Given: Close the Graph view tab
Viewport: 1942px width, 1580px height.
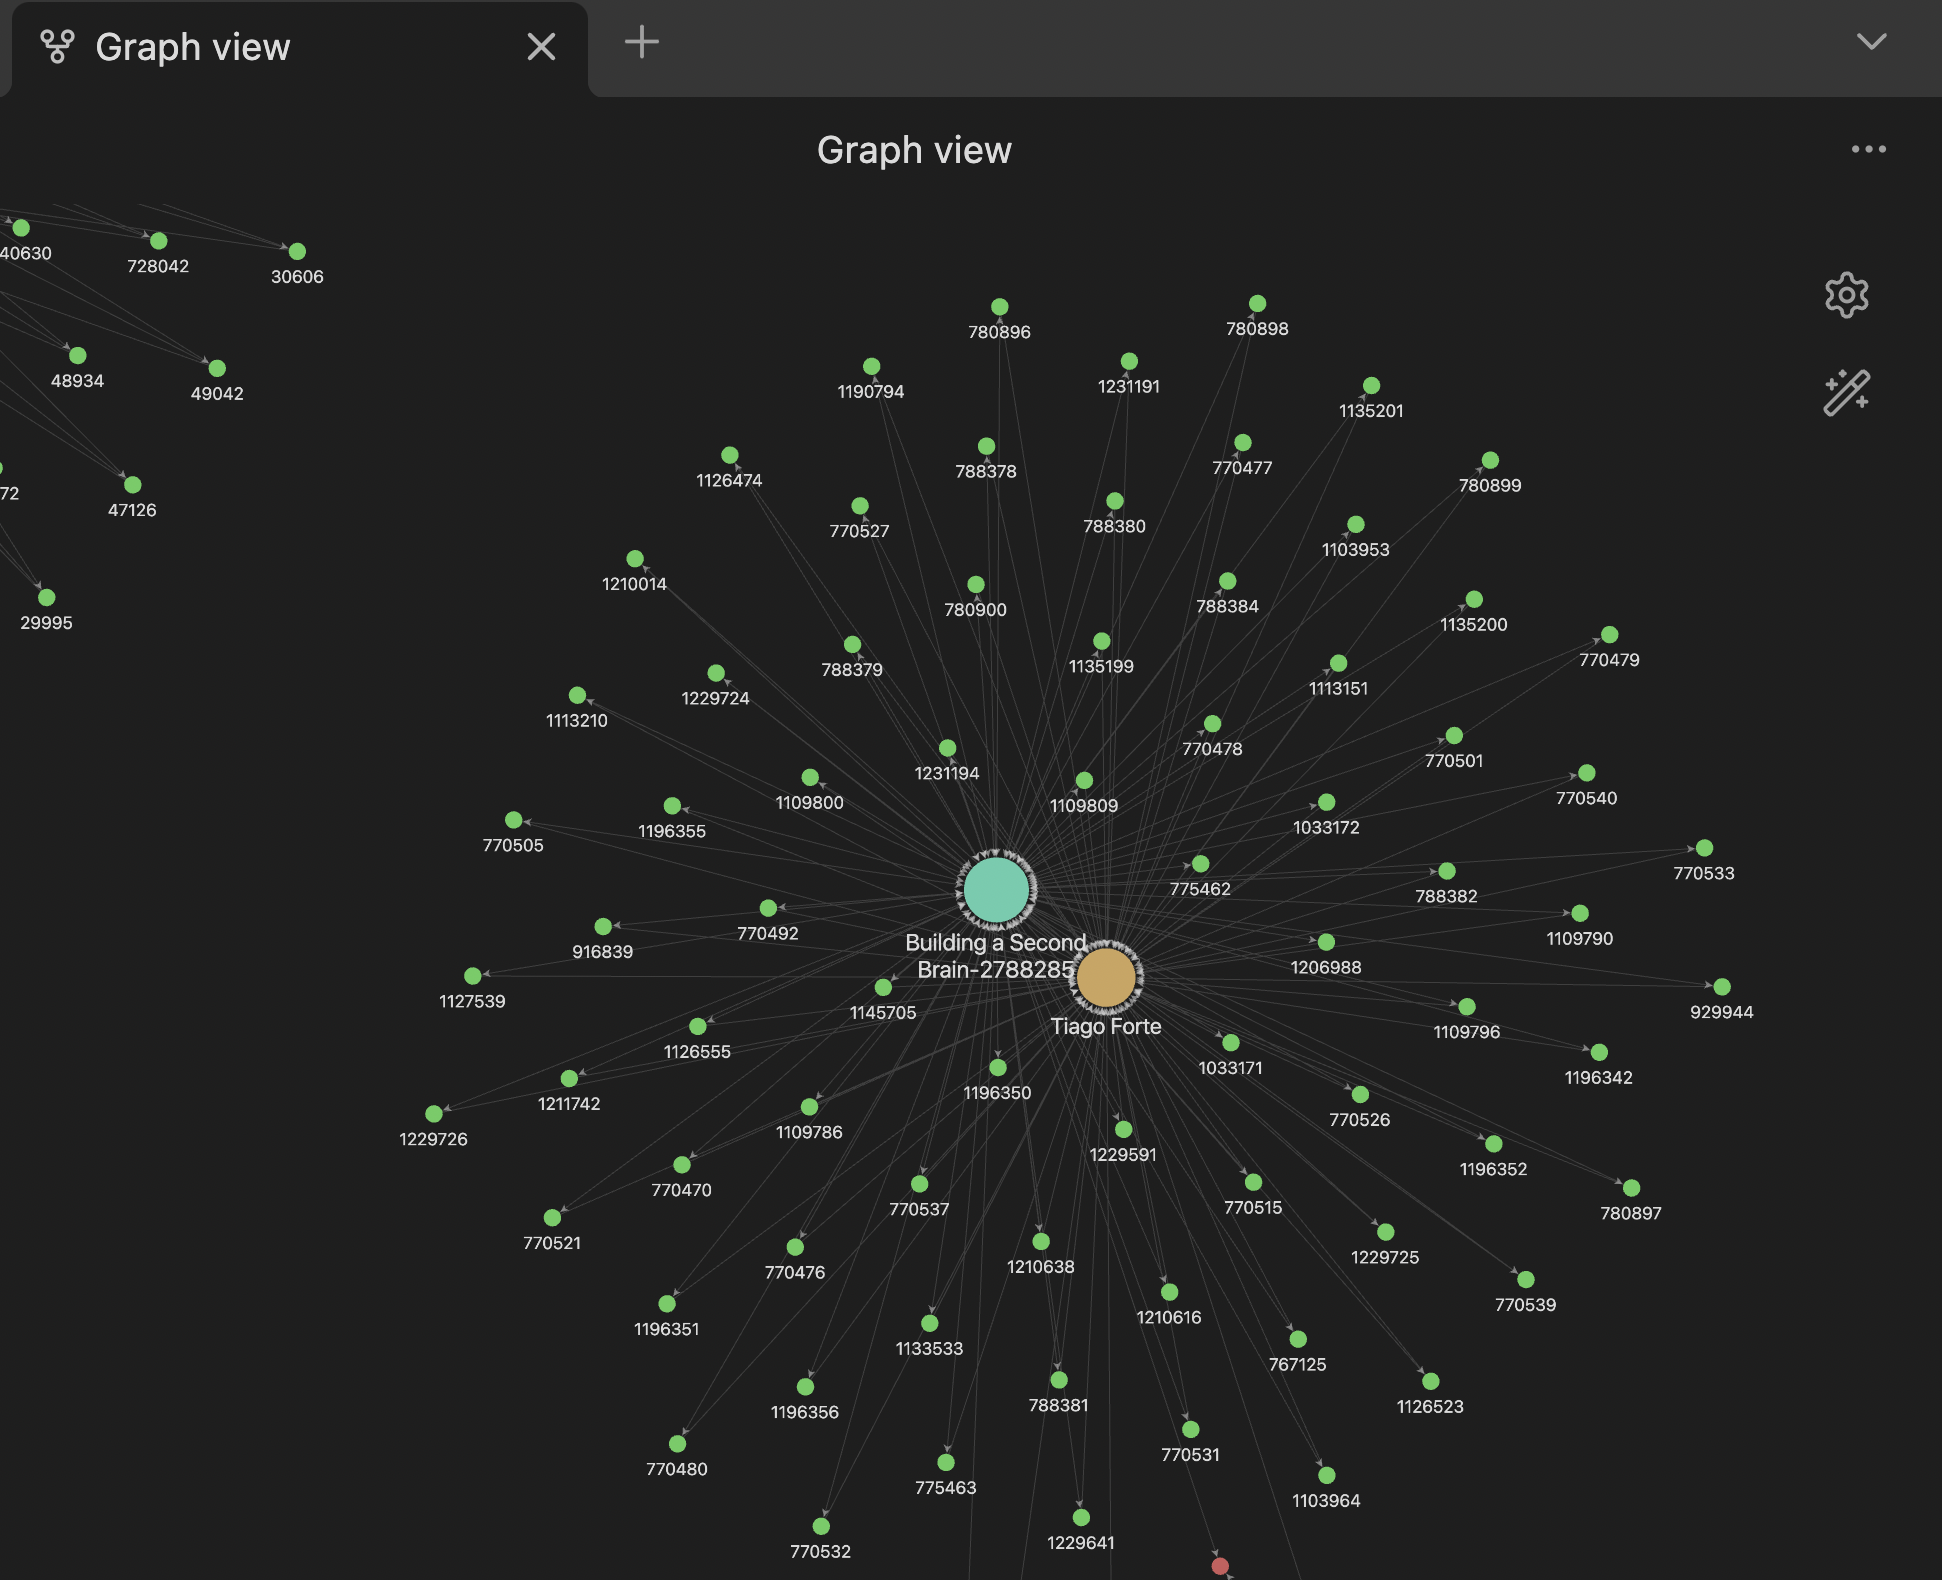Looking at the screenshot, I should click(x=541, y=46).
